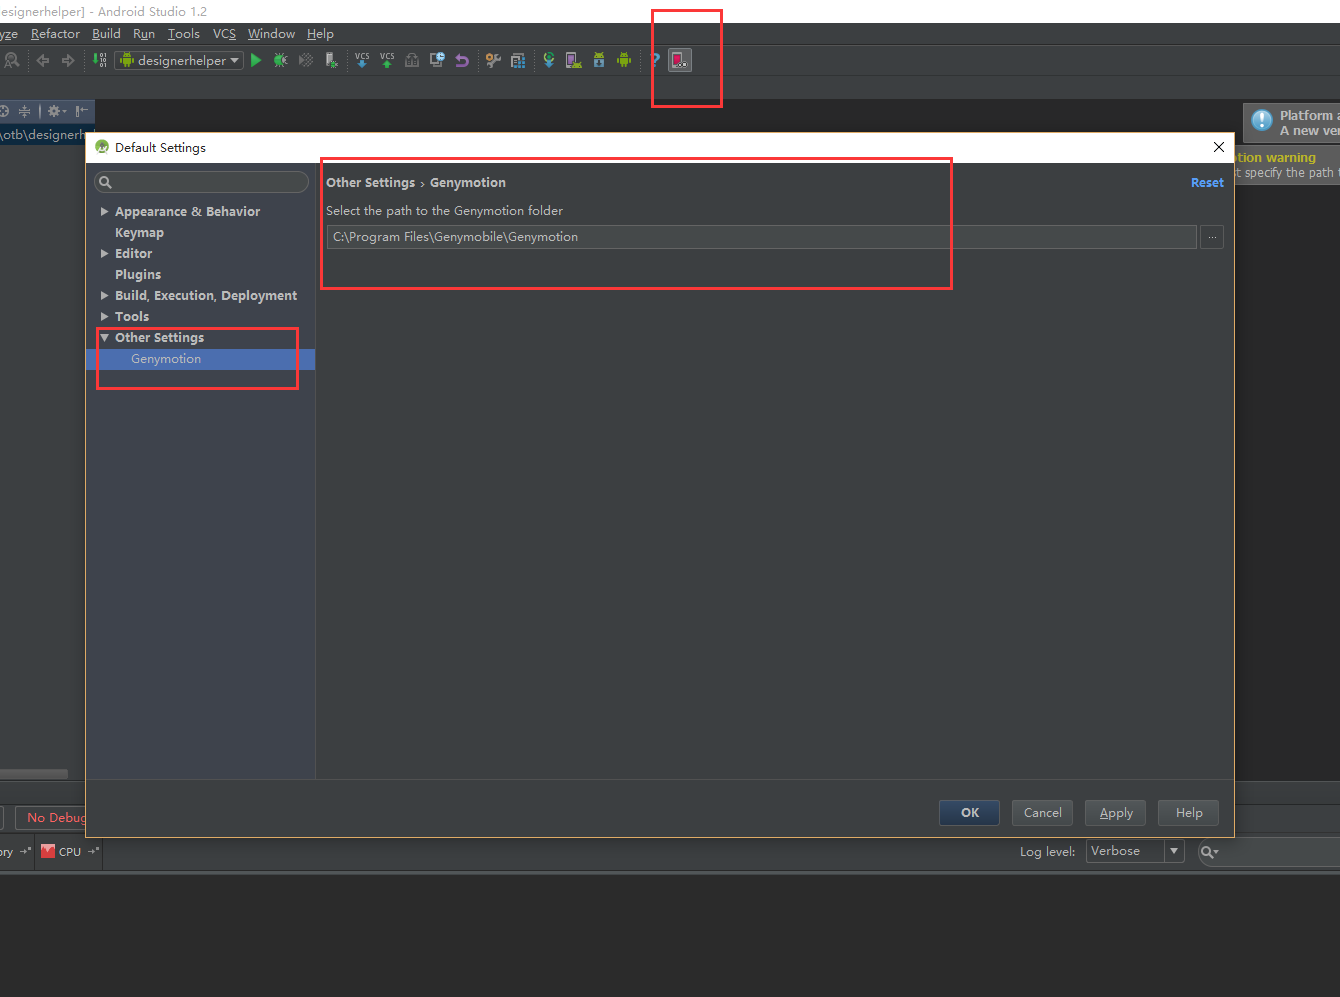Screen dimensions: 1340x997
Task: Click project panel gear settings icon
Action: point(56,111)
